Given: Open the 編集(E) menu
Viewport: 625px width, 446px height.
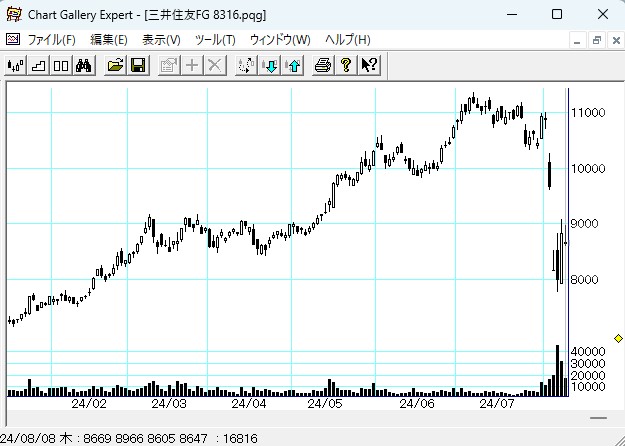Looking at the screenshot, I should click(109, 40).
